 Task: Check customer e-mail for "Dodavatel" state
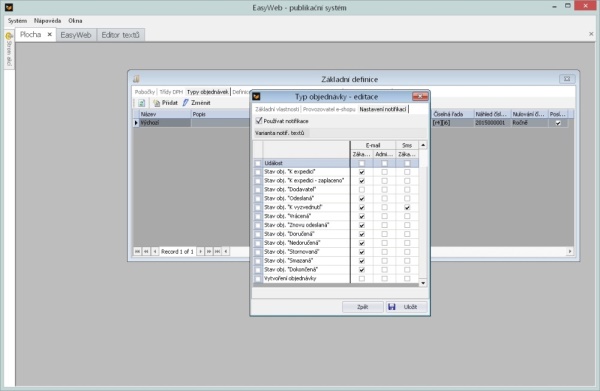point(362,190)
